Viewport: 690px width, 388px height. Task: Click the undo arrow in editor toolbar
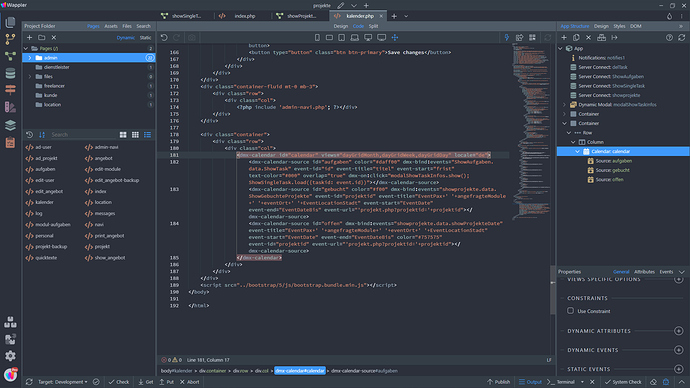click(x=164, y=38)
